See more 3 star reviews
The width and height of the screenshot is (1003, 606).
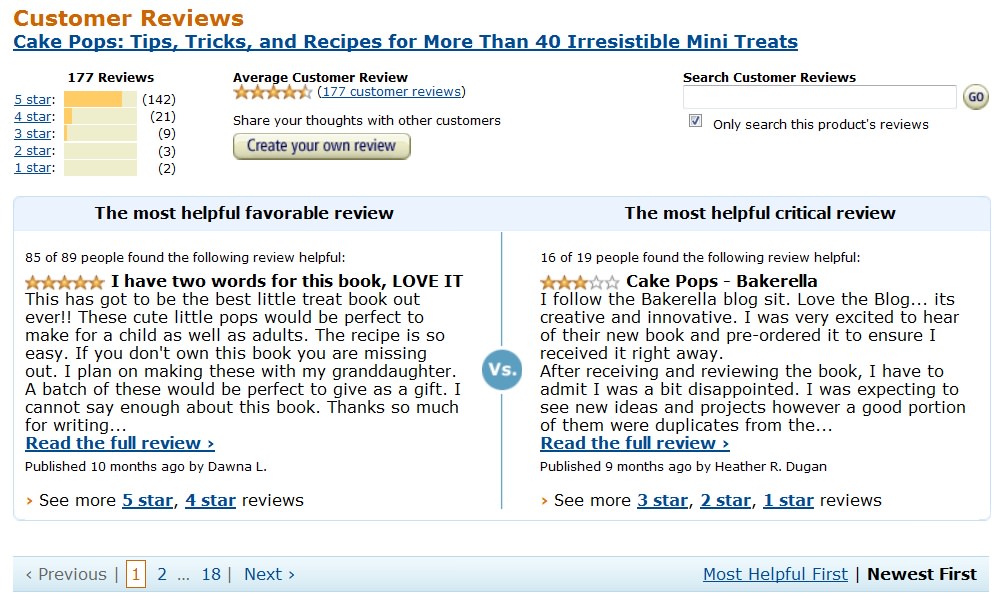pyautogui.click(x=662, y=500)
